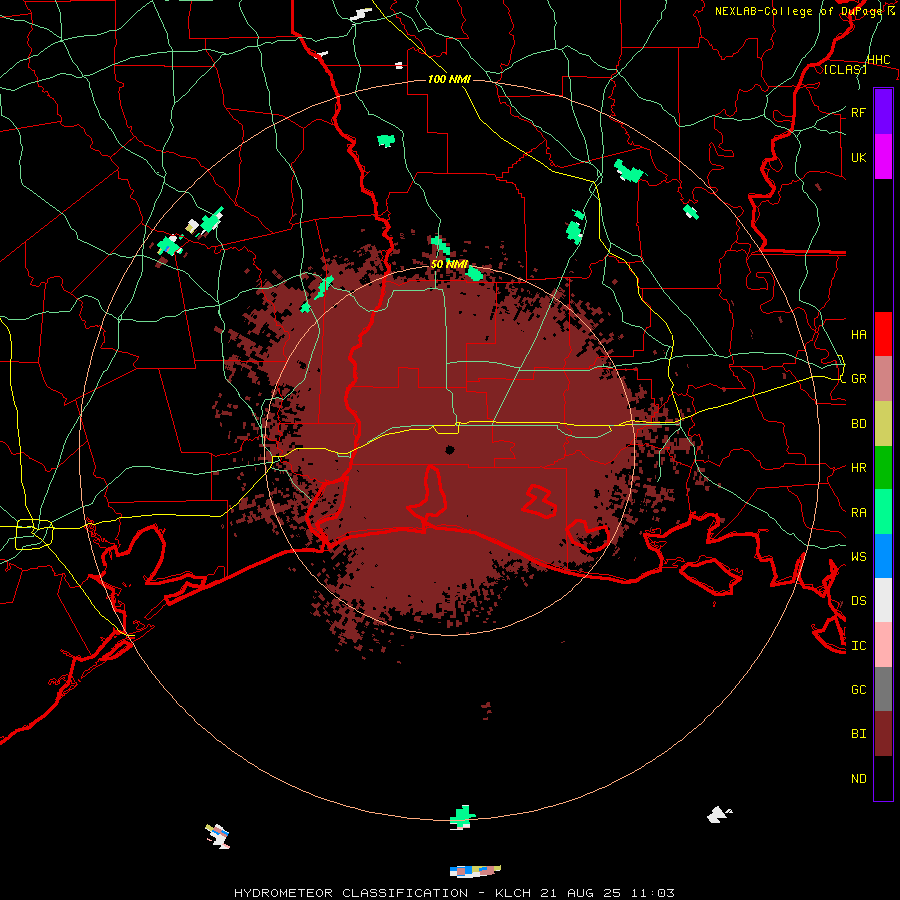
Task: Click the IC legend label
Action: point(858,645)
